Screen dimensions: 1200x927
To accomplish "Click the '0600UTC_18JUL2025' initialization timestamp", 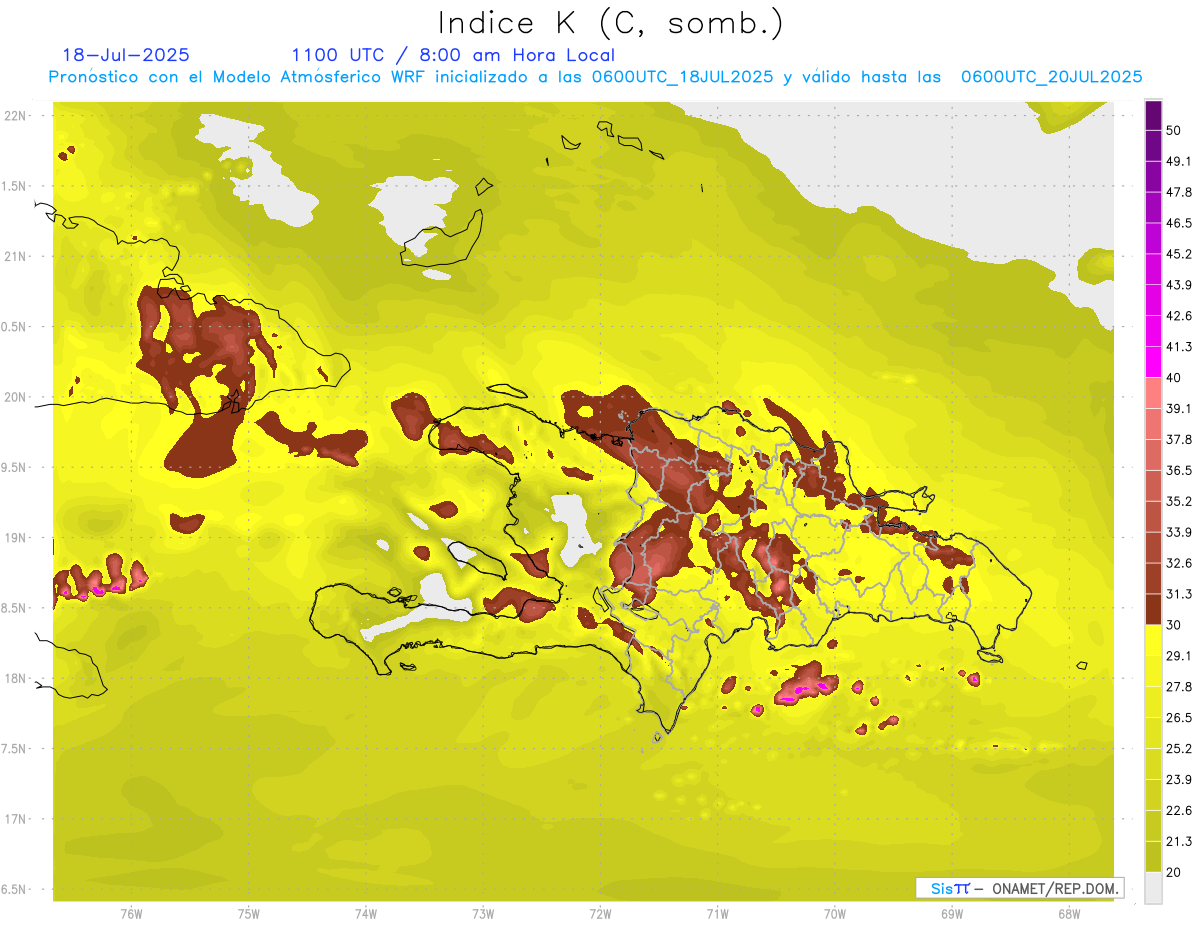I will pos(682,77).
